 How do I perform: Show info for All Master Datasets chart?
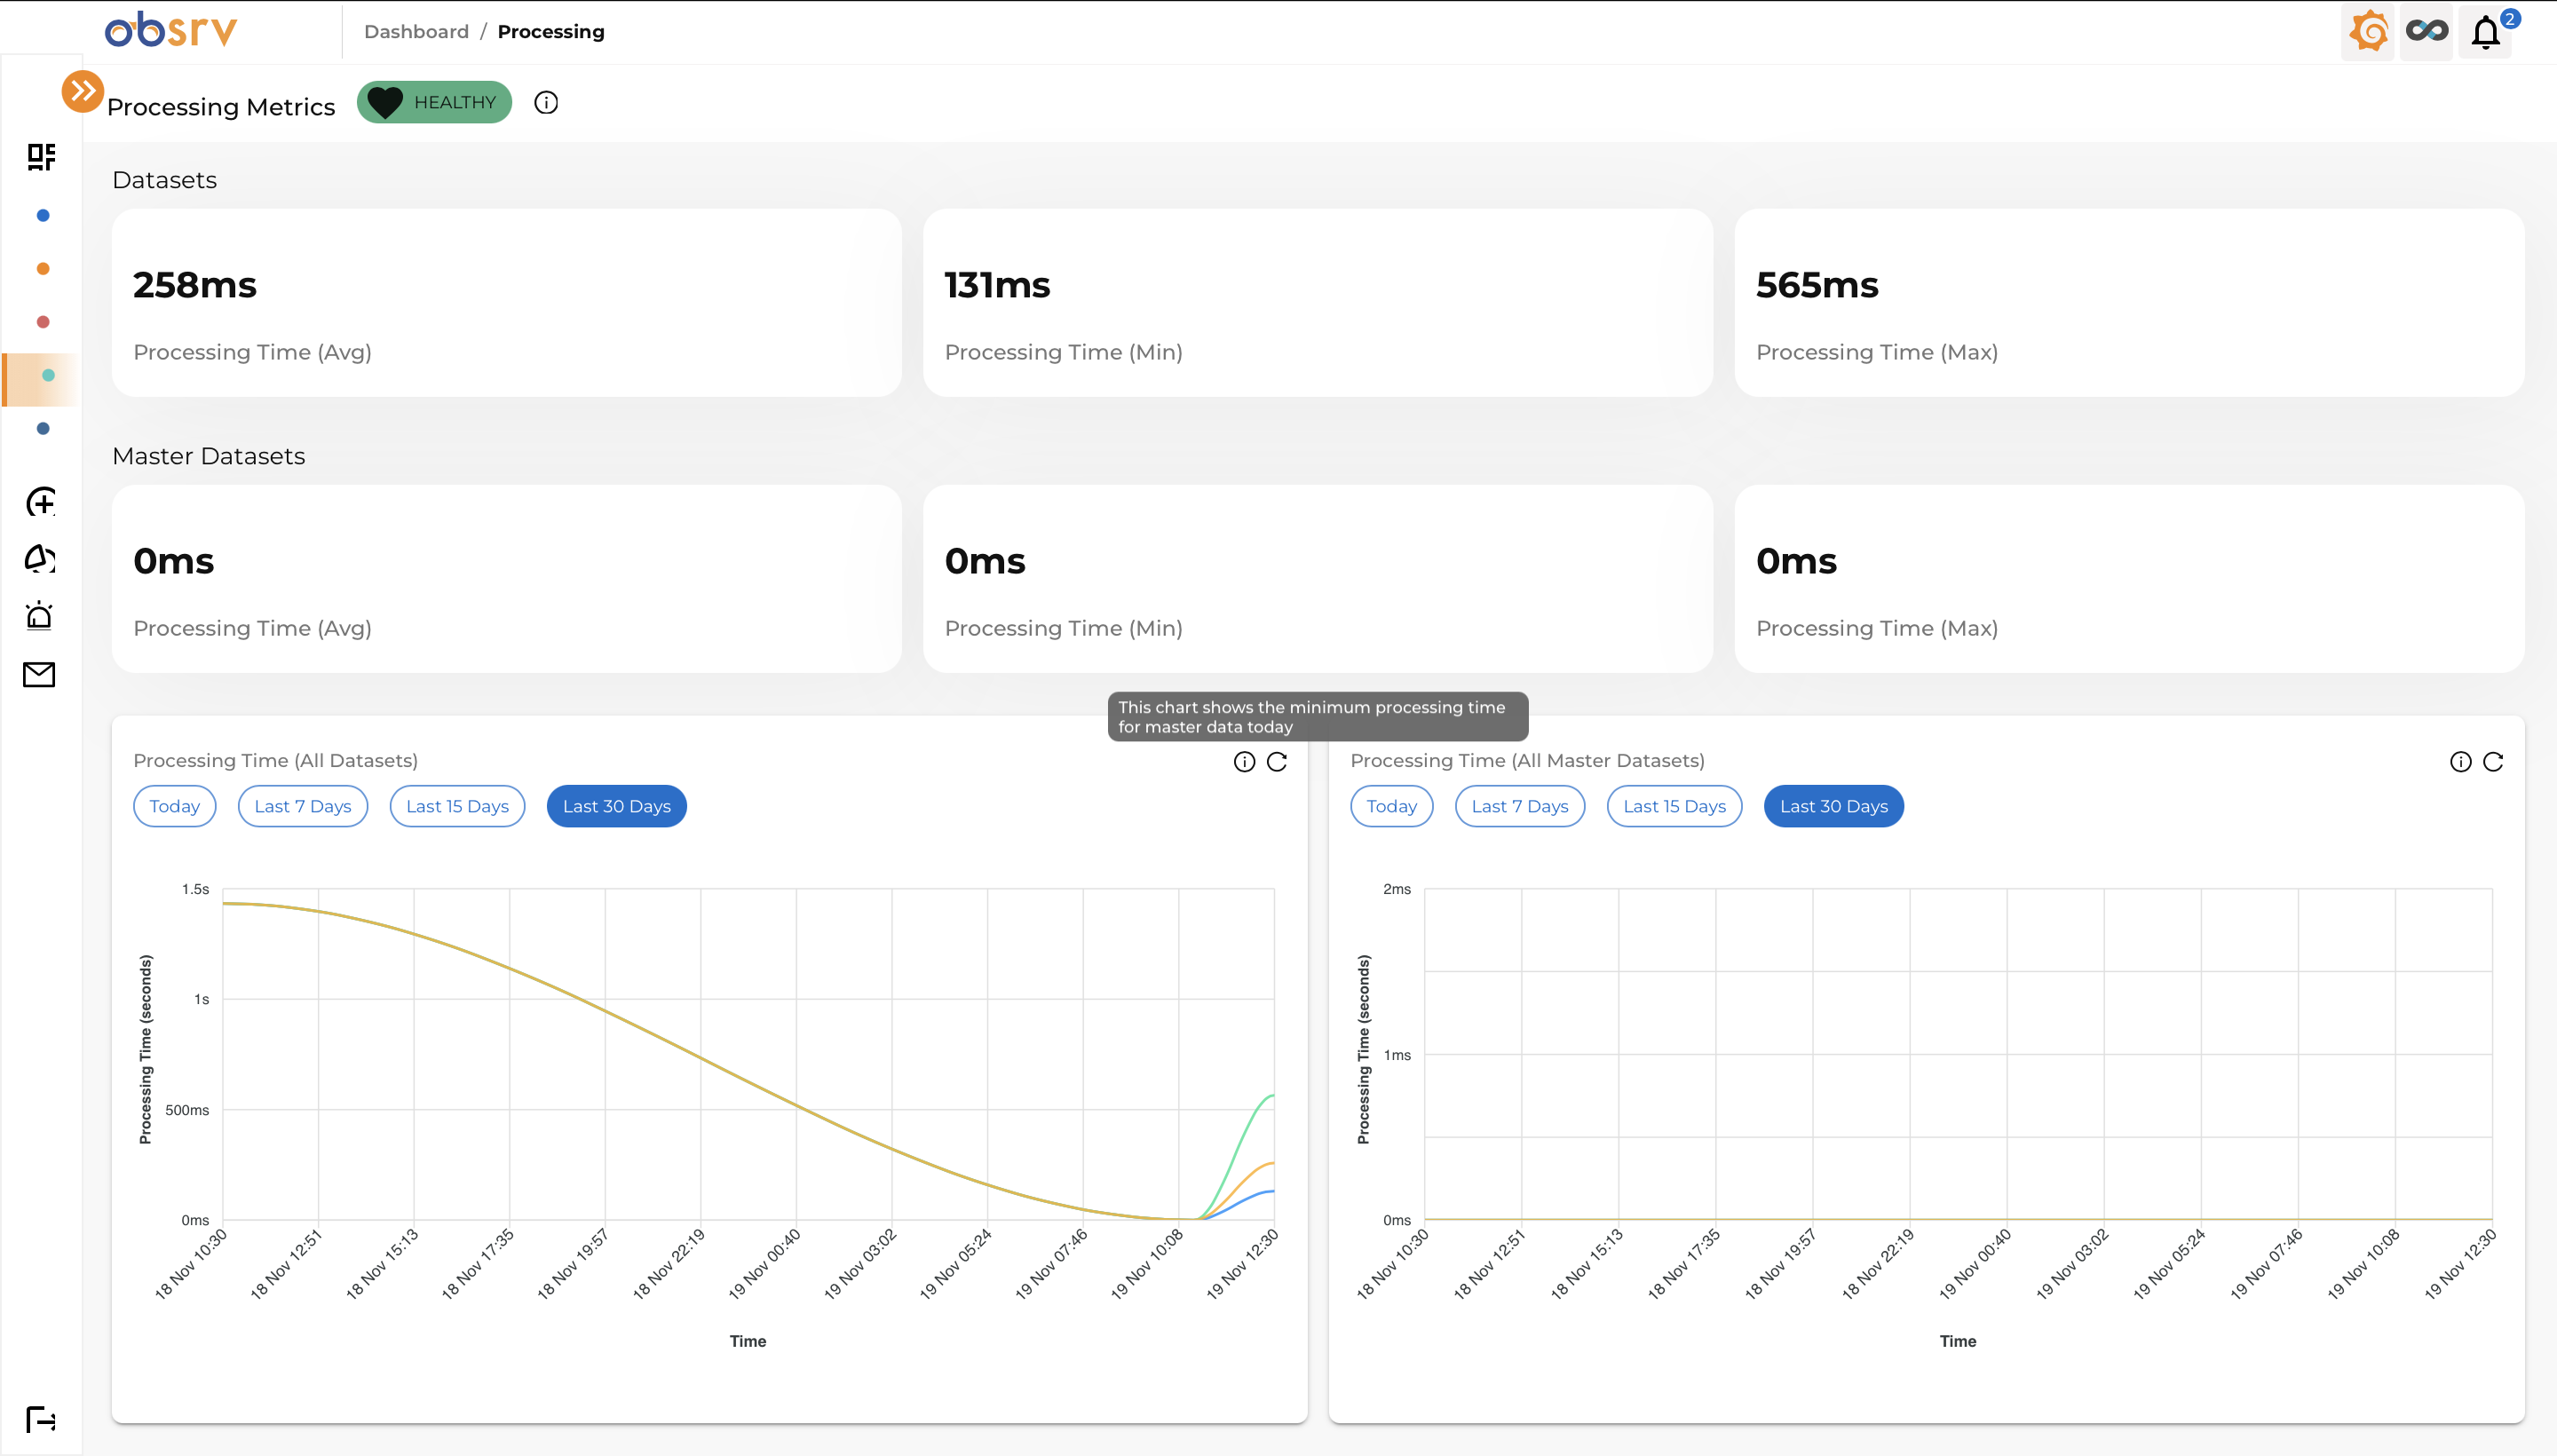pos(2461,762)
